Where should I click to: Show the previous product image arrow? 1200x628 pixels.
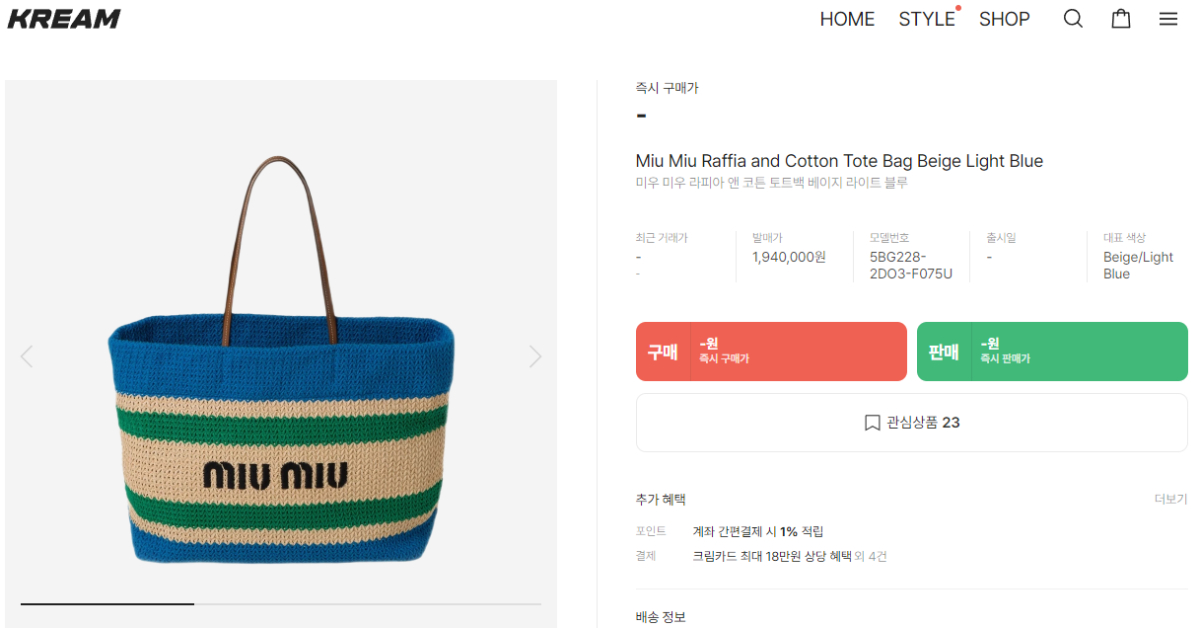(27, 356)
